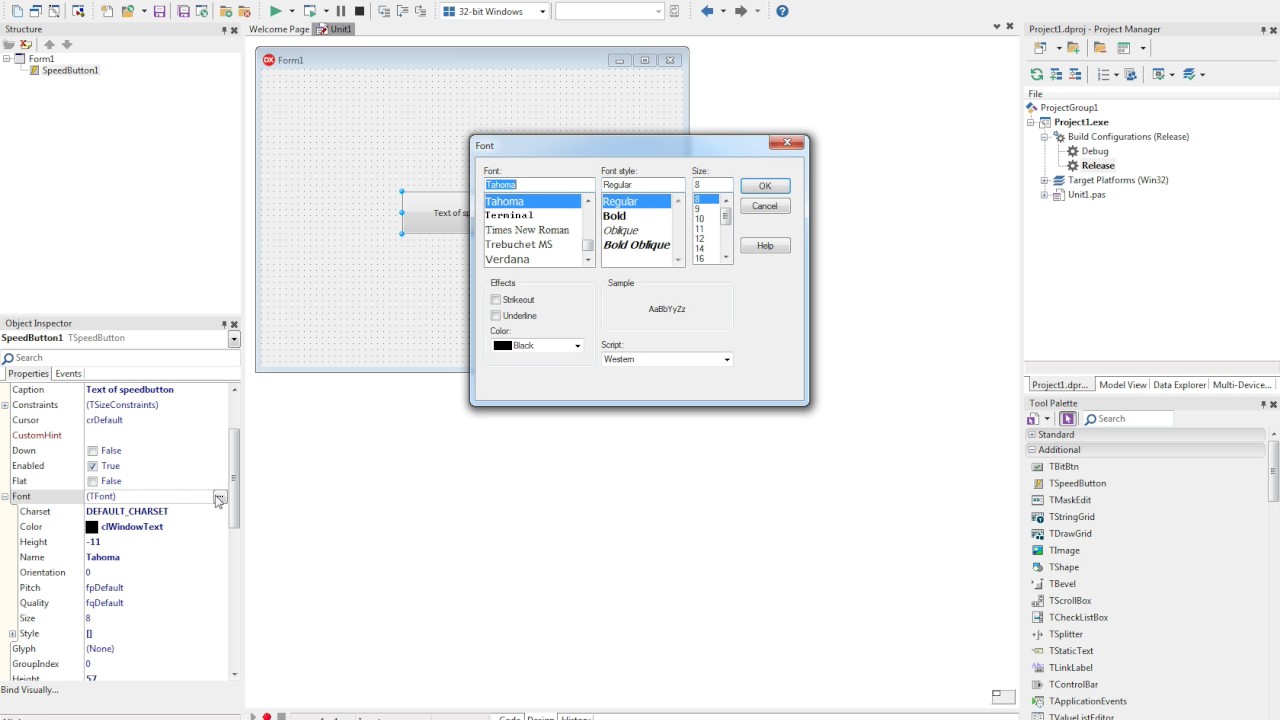Click the Font name input field containing Tahoma
The width and height of the screenshot is (1280, 720).
(x=539, y=185)
